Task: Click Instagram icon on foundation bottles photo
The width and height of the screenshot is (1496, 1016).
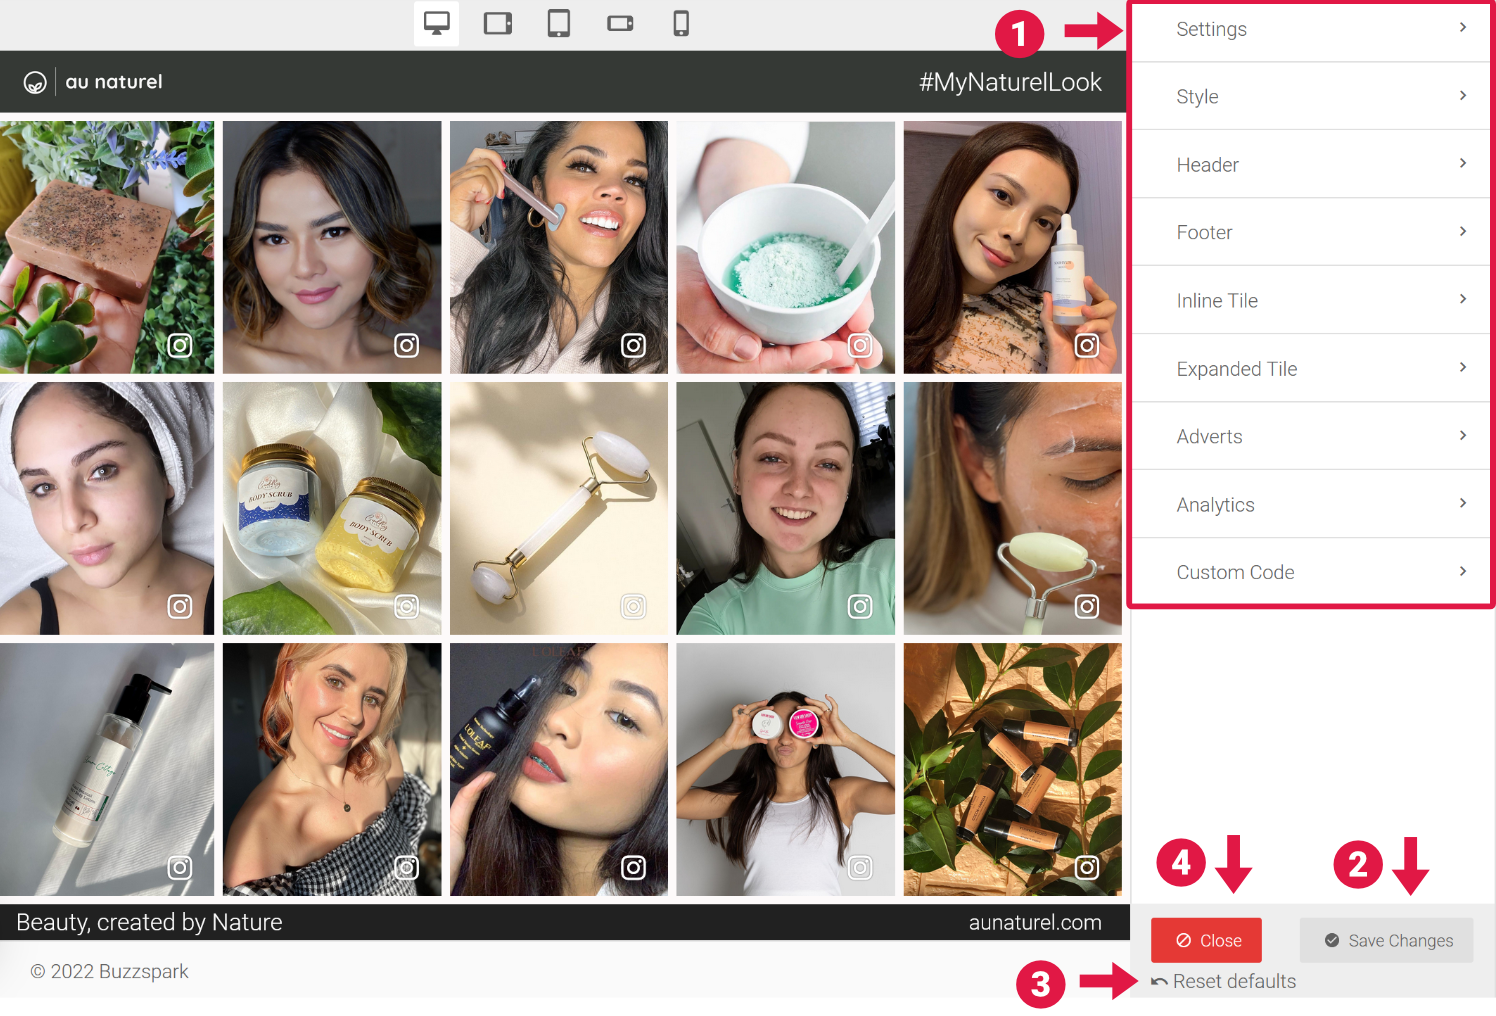Action: pos(1087,868)
